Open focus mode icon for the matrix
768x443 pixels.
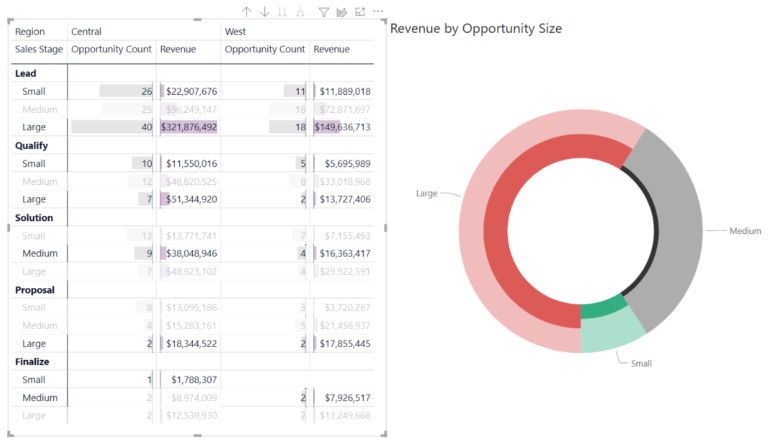pyautogui.click(x=360, y=12)
